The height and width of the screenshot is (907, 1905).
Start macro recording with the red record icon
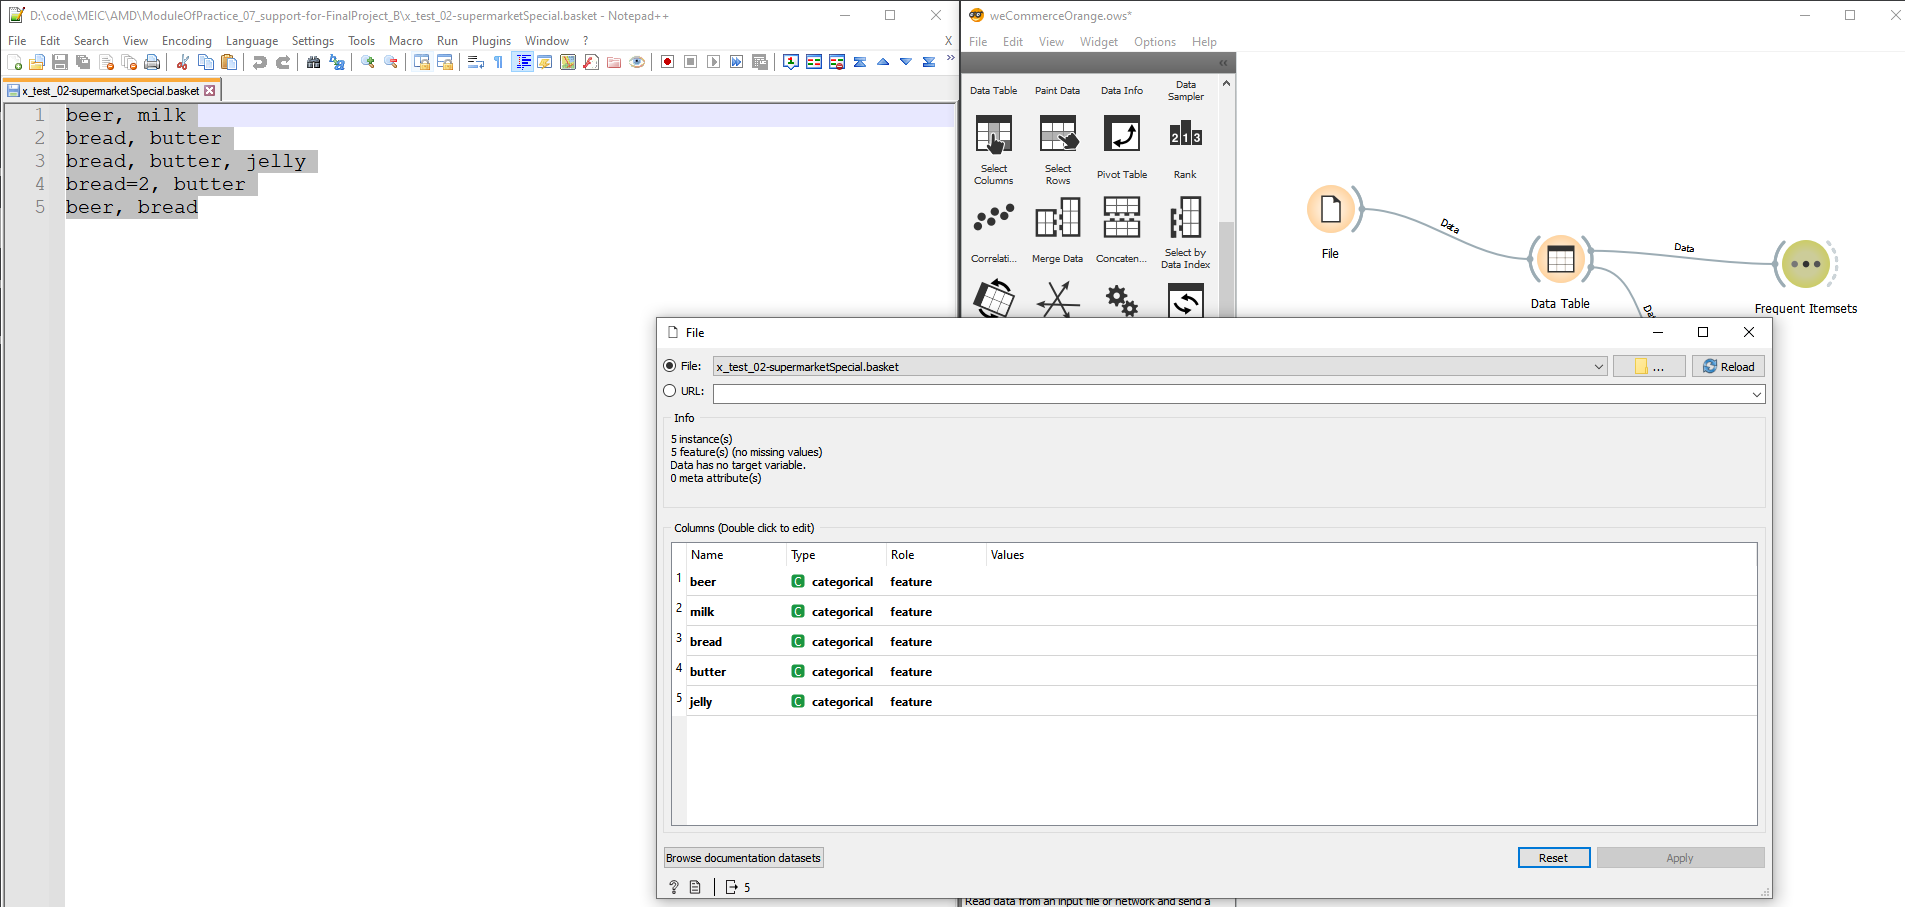667,62
